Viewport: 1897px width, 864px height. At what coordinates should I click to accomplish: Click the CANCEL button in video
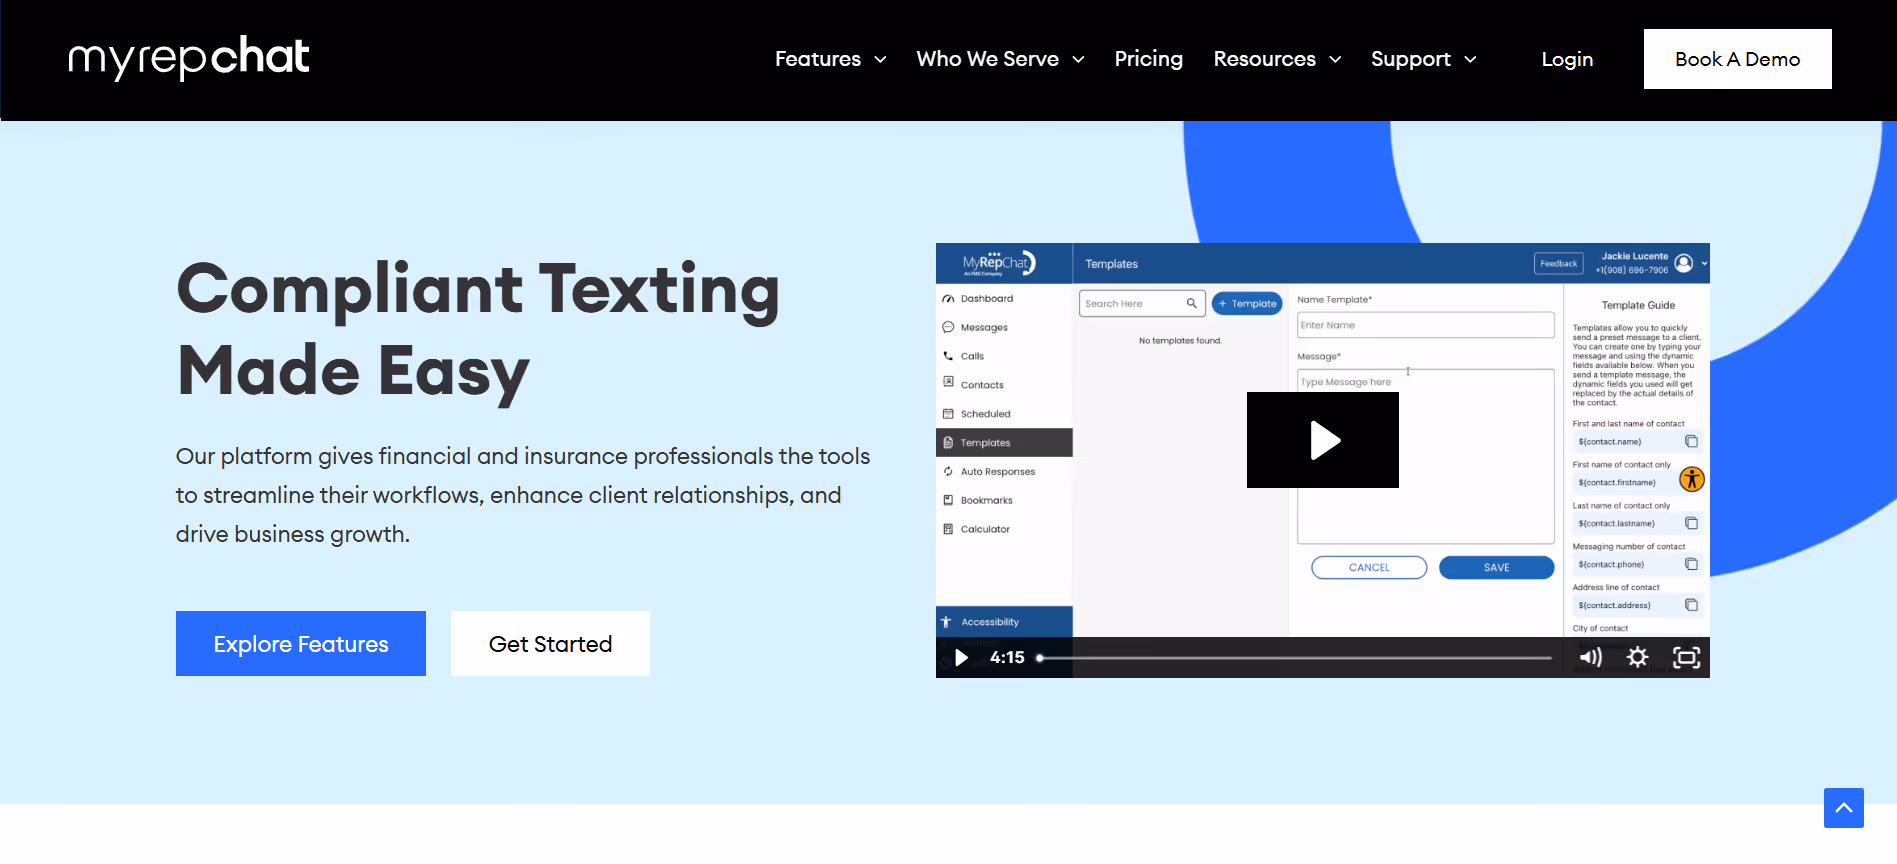[x=1369, y=568]
